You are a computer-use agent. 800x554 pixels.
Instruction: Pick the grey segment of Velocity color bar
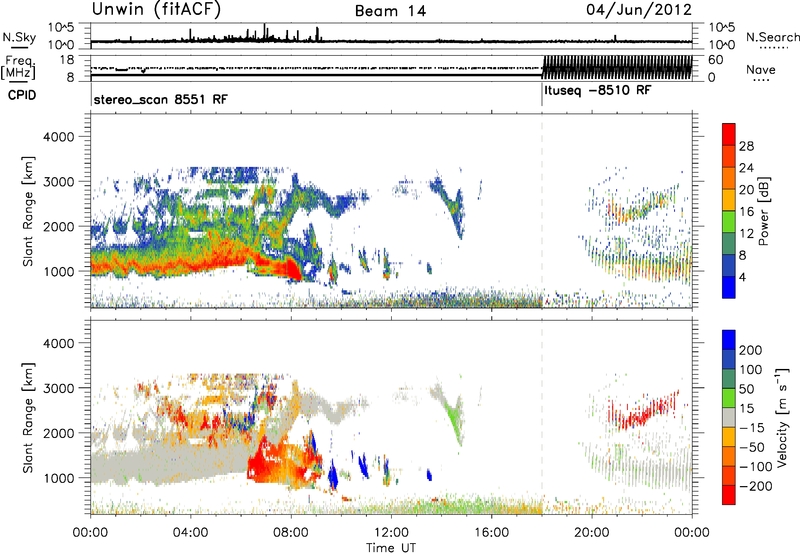tap(729, 417)
